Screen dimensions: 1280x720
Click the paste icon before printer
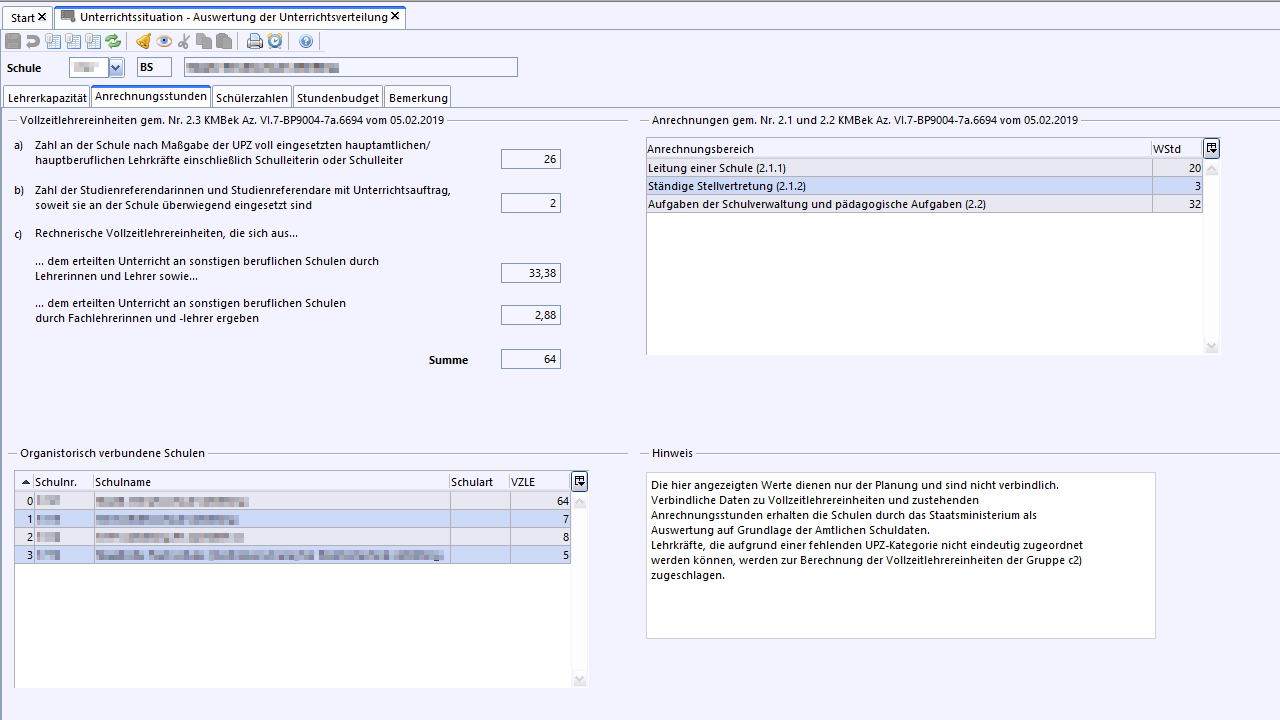point(224,41)
